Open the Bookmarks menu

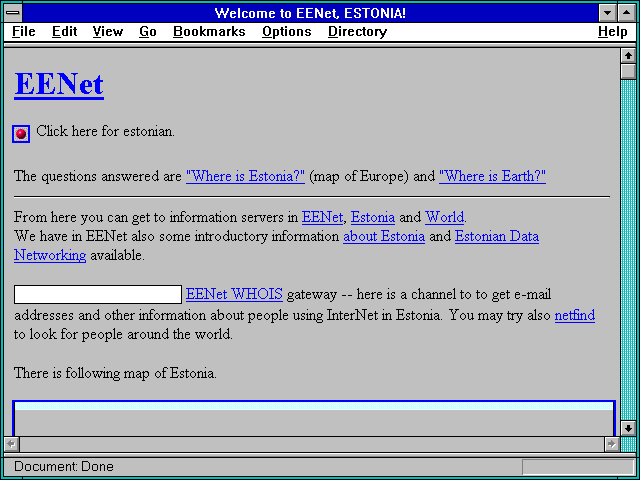[x=209, y=32]
